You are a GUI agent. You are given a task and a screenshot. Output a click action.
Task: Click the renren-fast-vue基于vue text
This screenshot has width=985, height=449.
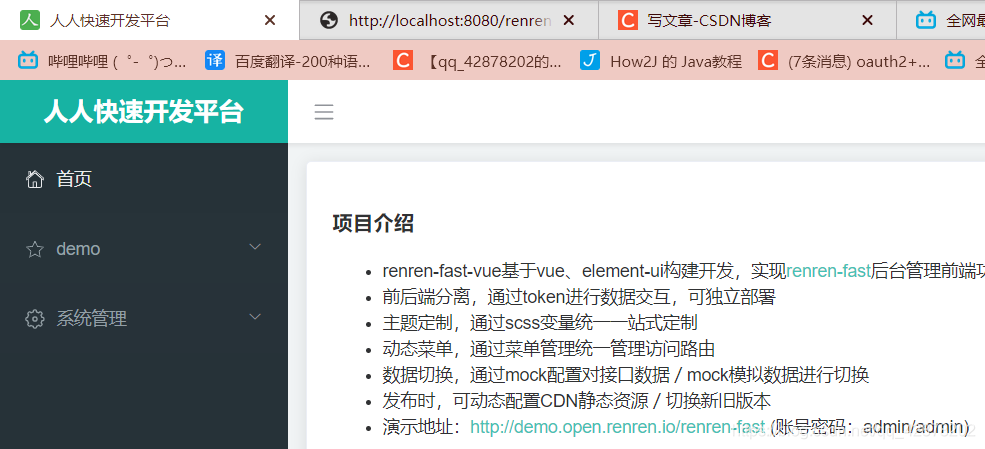click(476, 271)
